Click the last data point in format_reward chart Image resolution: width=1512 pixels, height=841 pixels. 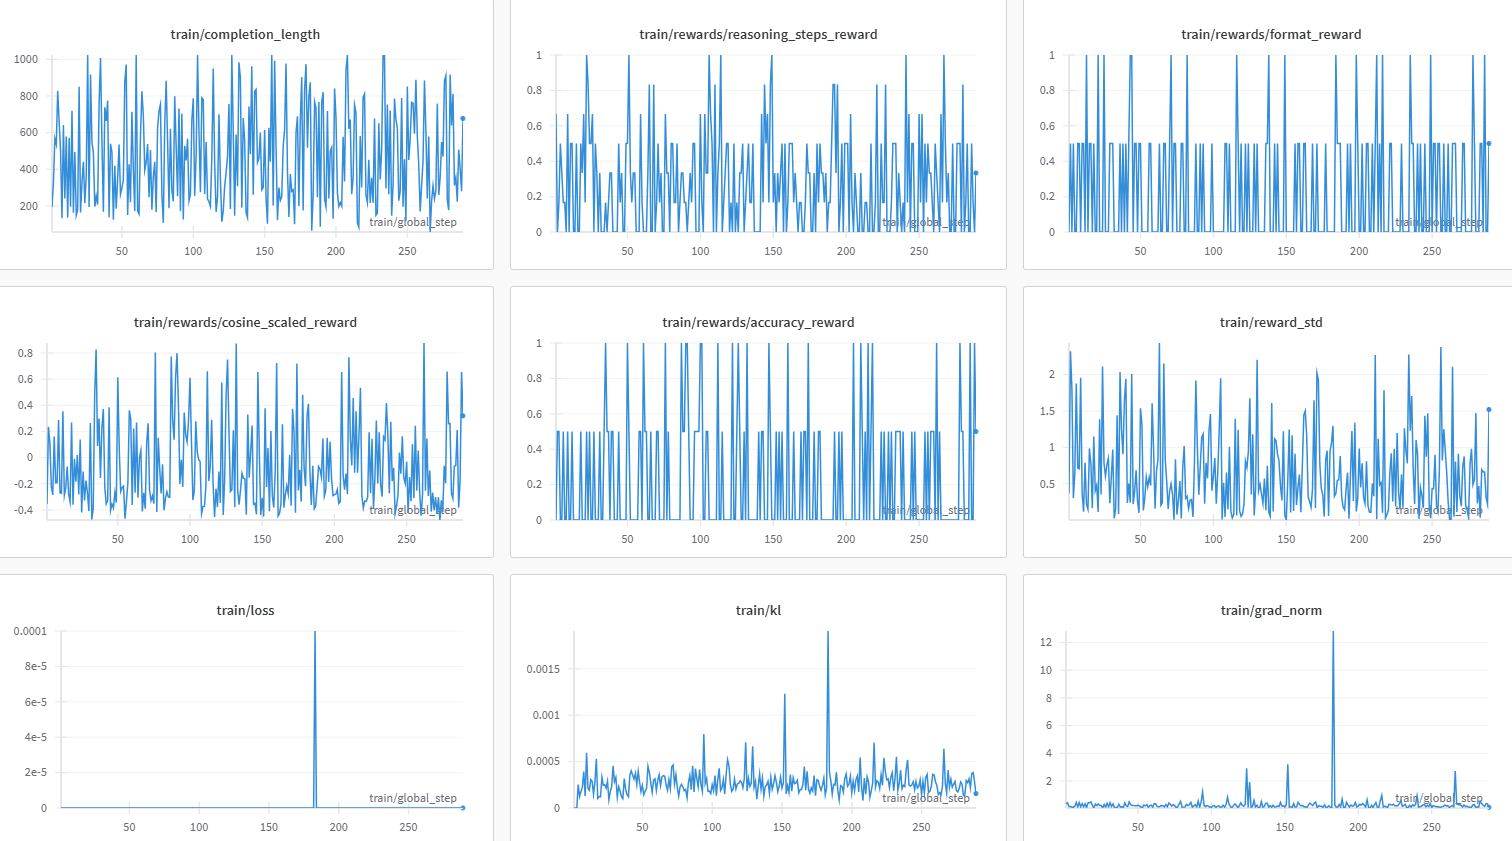[x=1488, y=143]
